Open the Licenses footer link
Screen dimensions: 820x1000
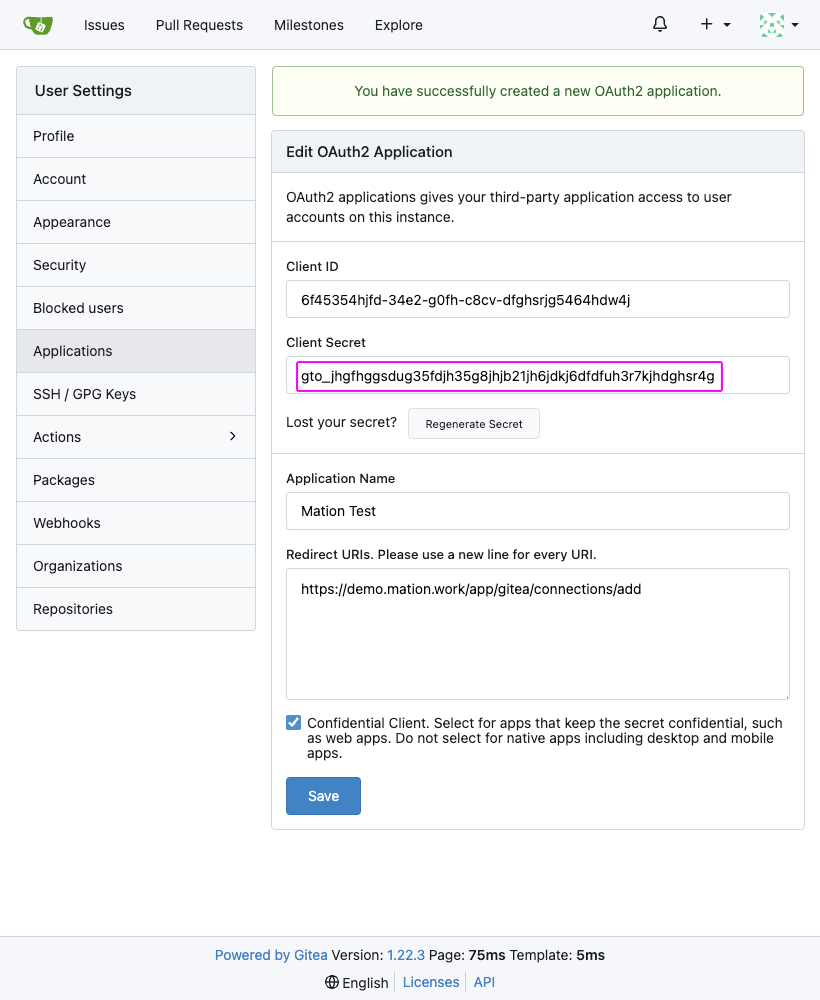431,982
